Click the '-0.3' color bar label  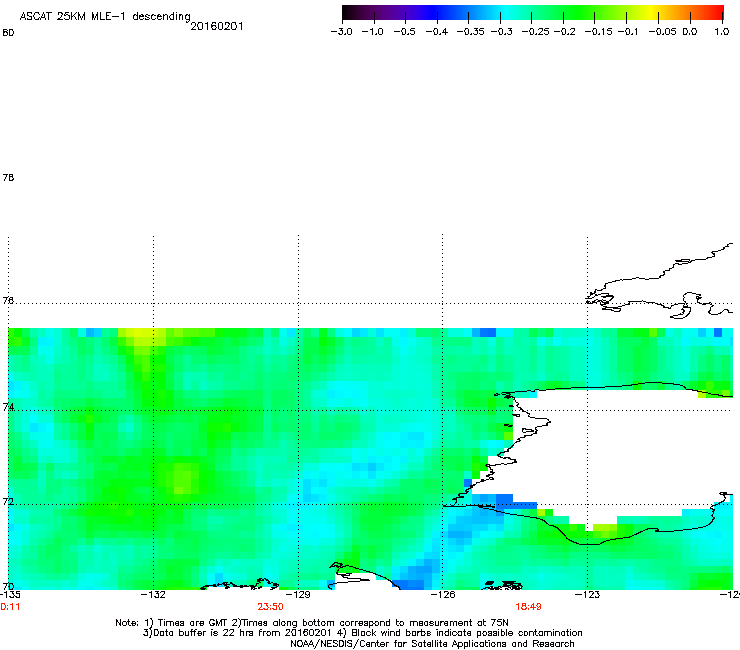pos(501,32)
